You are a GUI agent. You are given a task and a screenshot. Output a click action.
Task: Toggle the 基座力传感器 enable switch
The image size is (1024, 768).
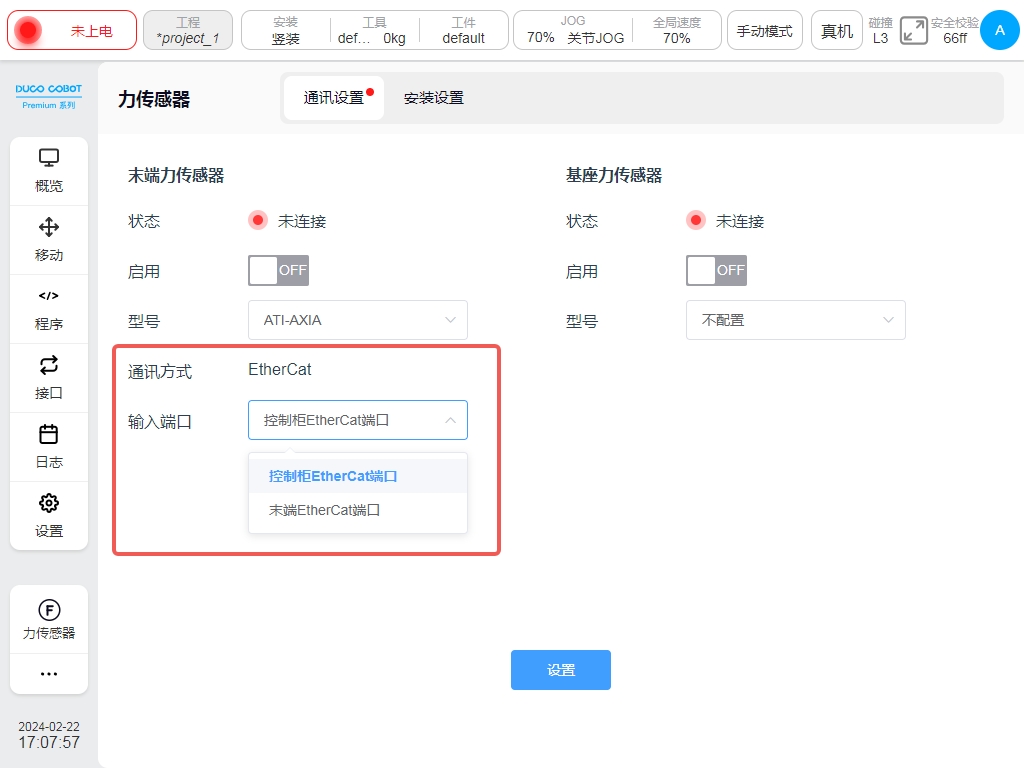pyautogui.click(x=716, y=270)
